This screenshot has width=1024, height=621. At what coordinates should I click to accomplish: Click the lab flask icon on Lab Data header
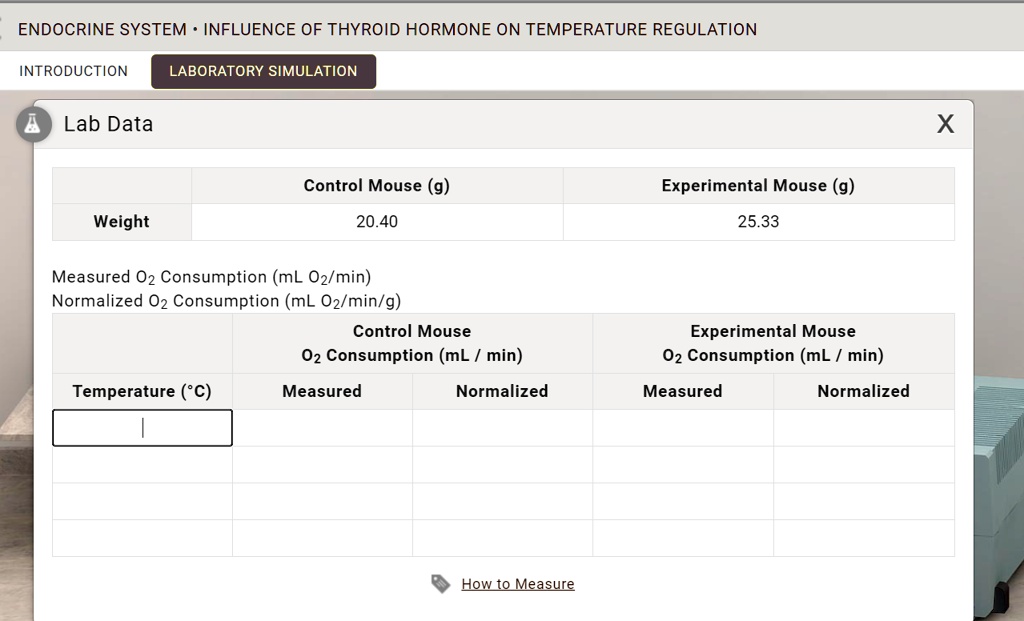(x=33, y=124)
